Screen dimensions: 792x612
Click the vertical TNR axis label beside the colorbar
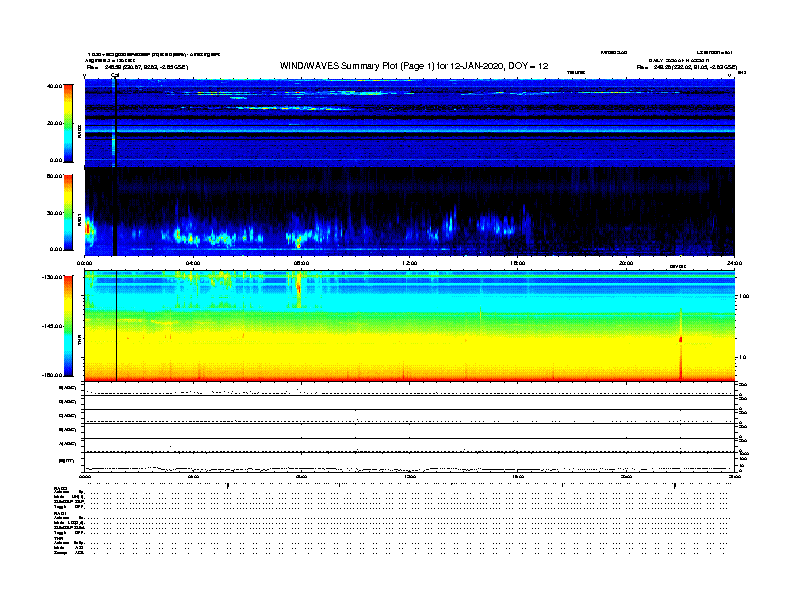point(79,342)
